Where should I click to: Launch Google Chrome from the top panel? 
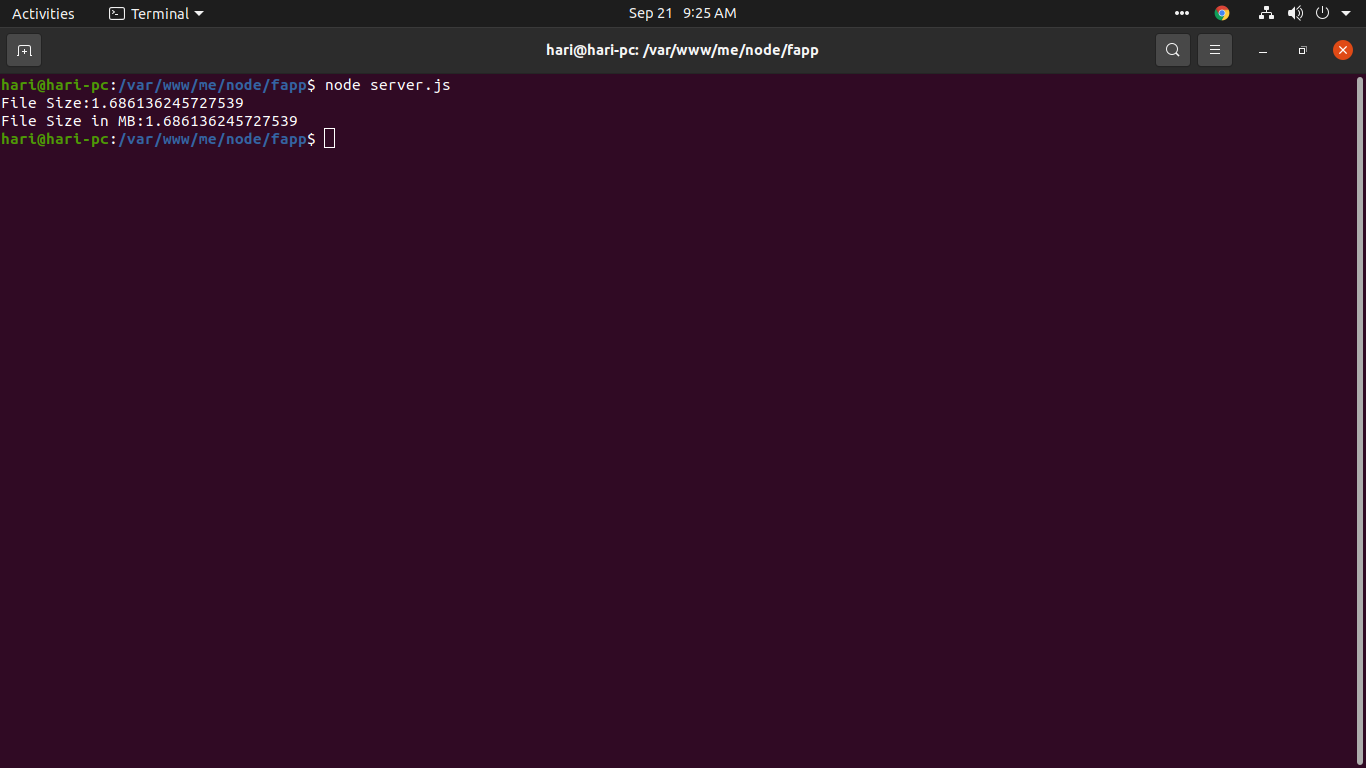(1221, 13)
